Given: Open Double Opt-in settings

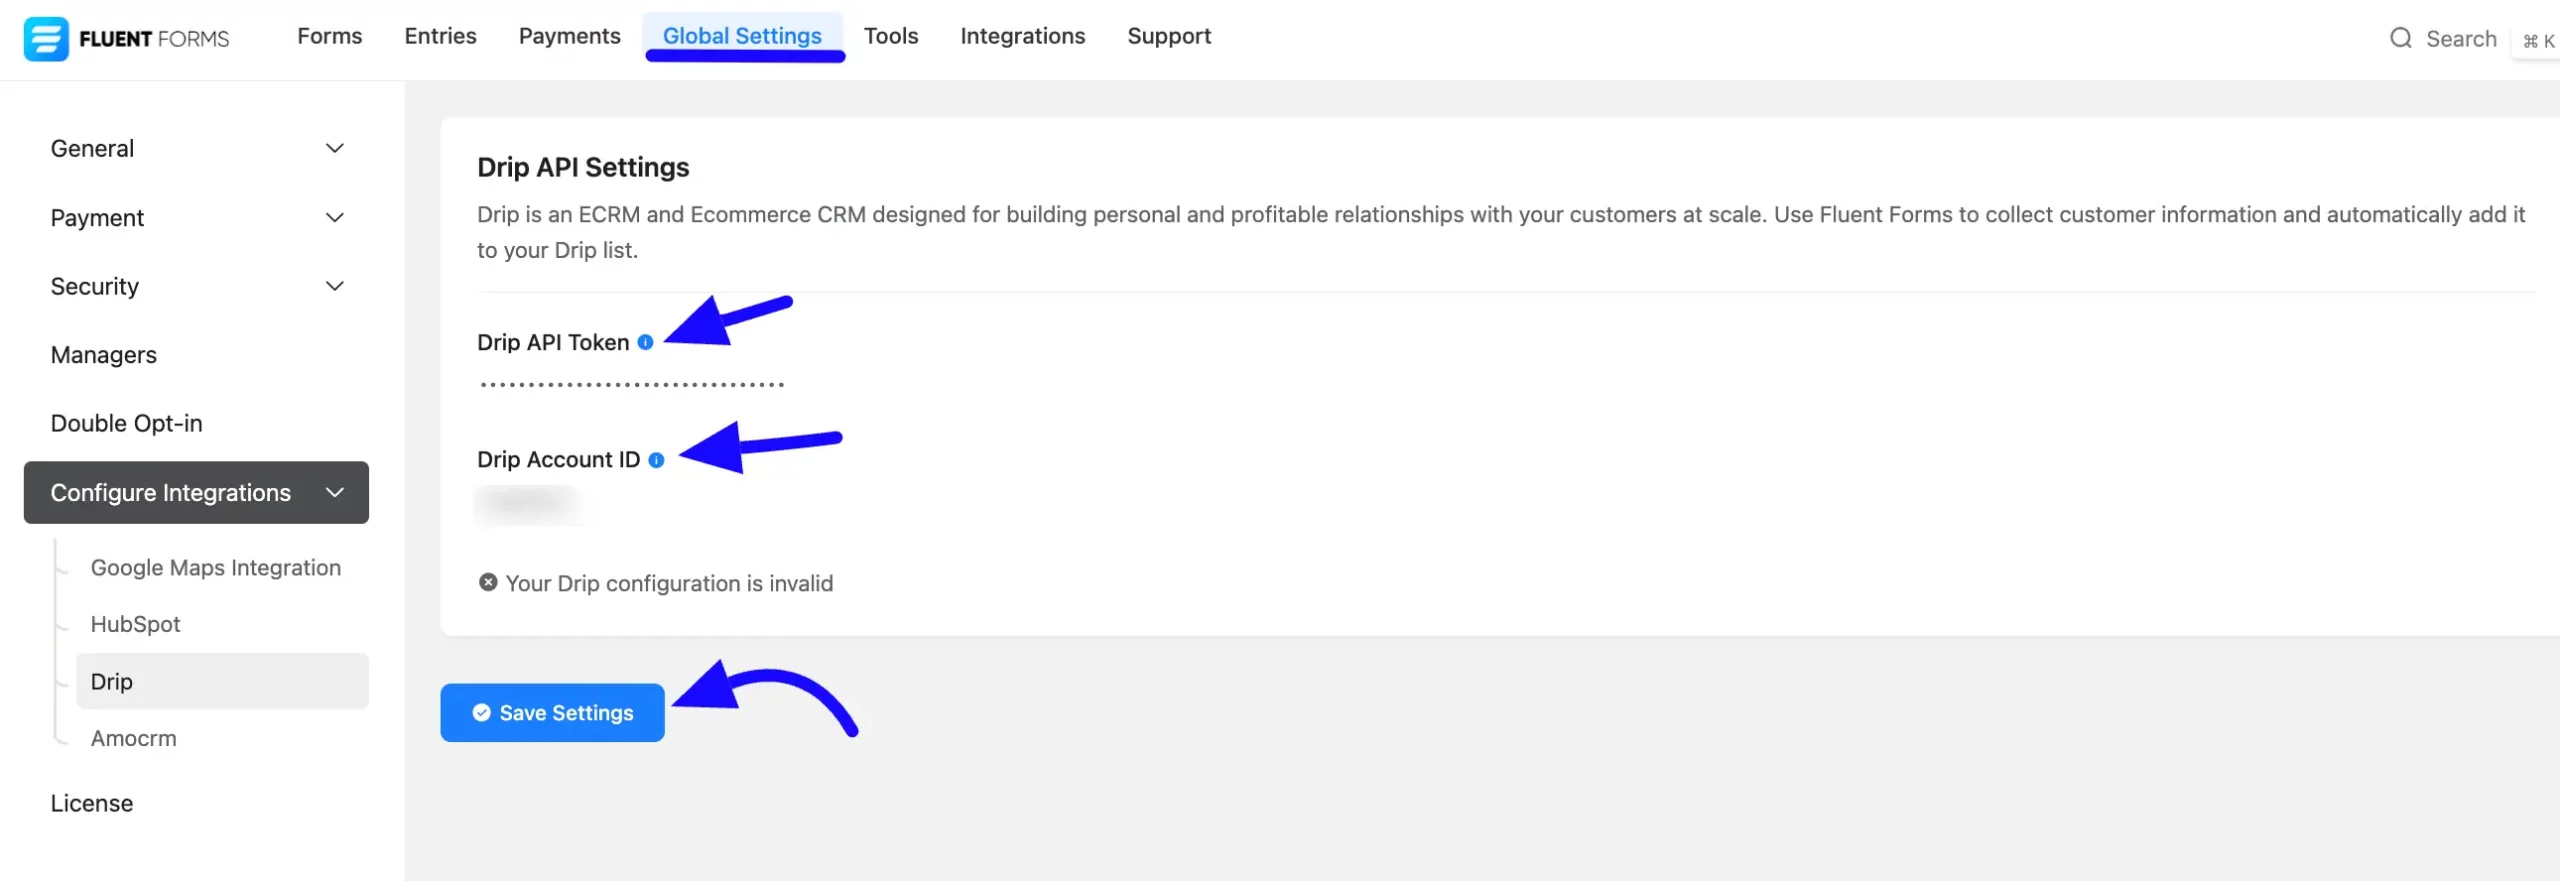Looking at the screenshot, I should tap(127, 424).
